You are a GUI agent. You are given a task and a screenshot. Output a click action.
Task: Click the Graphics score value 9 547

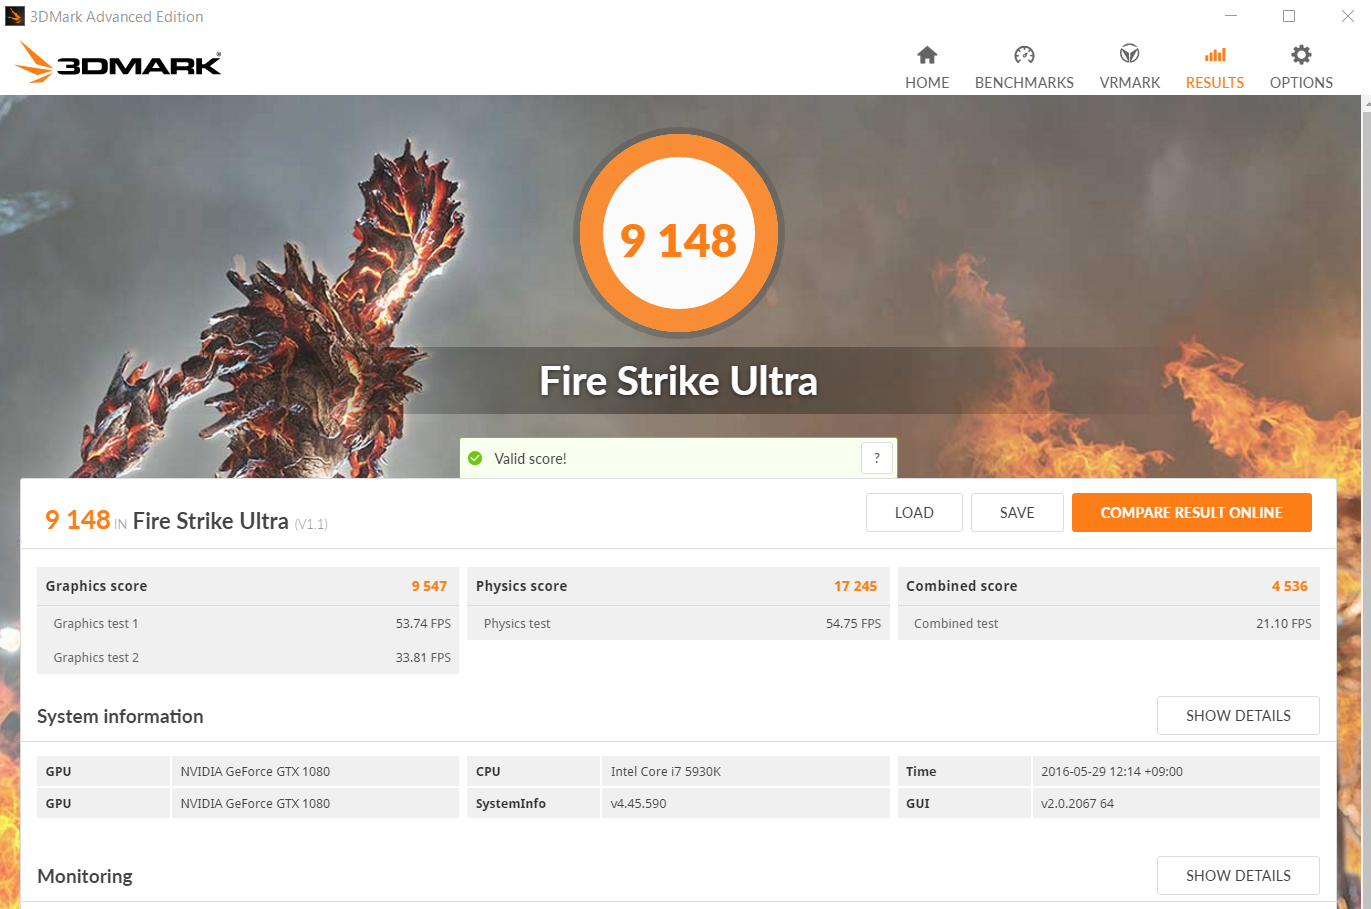[x=429, y=586]
